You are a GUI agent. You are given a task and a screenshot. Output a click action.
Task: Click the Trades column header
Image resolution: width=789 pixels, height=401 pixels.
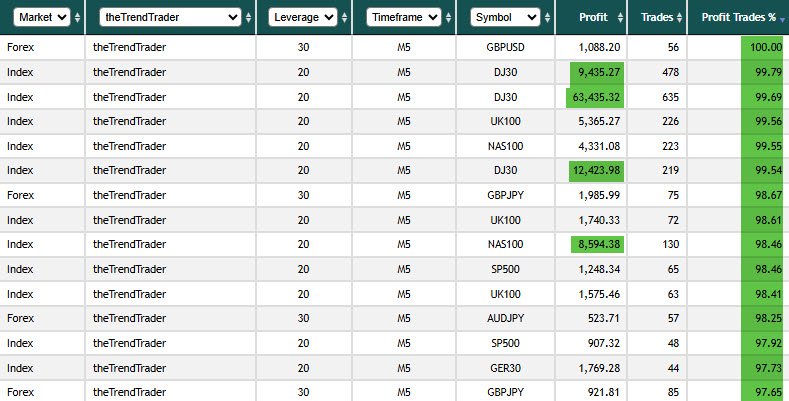coord(657,17)
